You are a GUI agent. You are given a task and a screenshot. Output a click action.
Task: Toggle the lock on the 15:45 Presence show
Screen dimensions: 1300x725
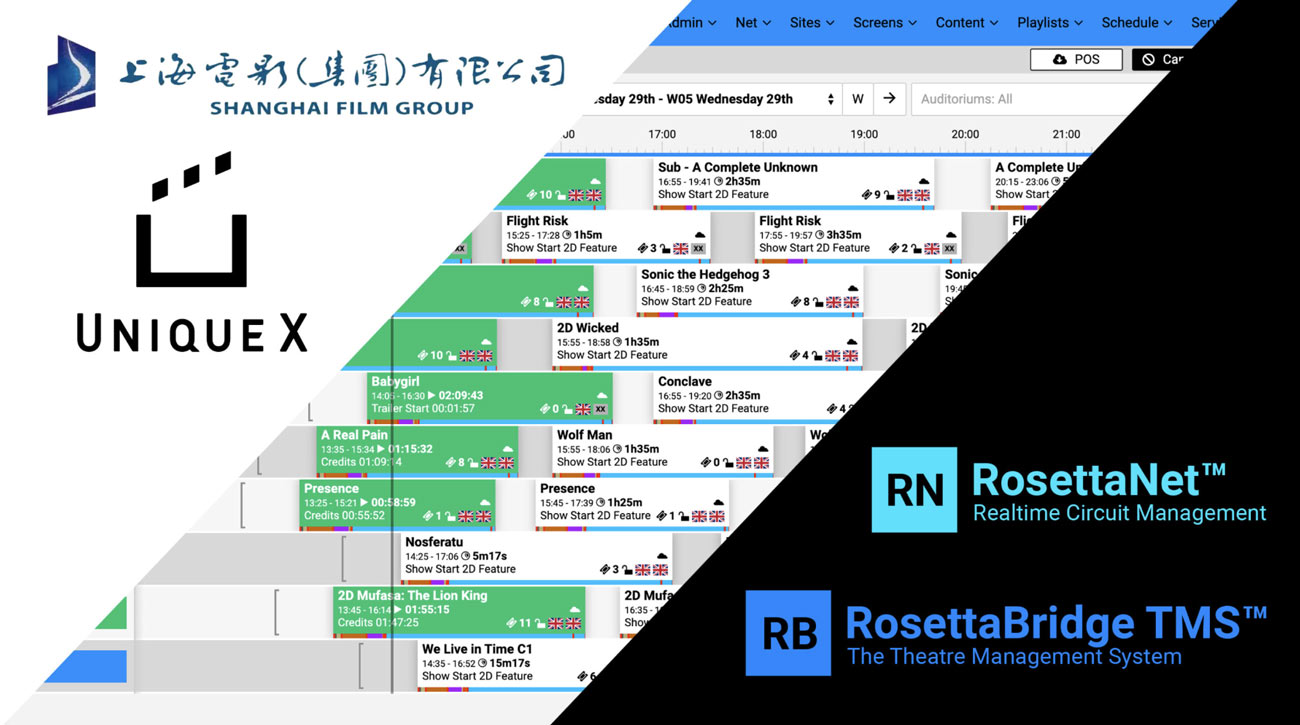click(x=683, y=517)
